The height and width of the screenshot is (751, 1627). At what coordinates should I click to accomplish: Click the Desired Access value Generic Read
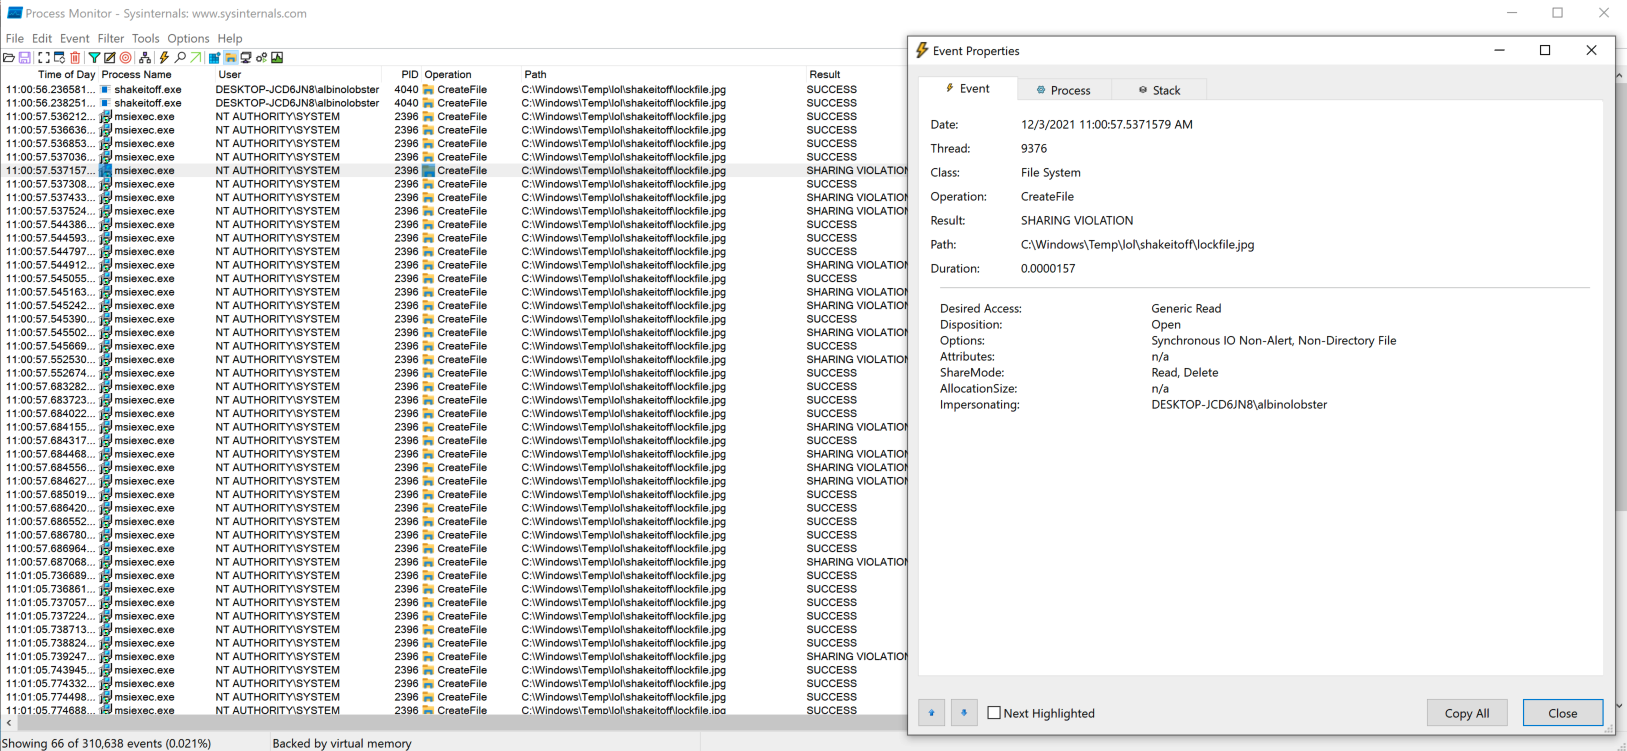pyautogui.click(x=1186, y=308)
